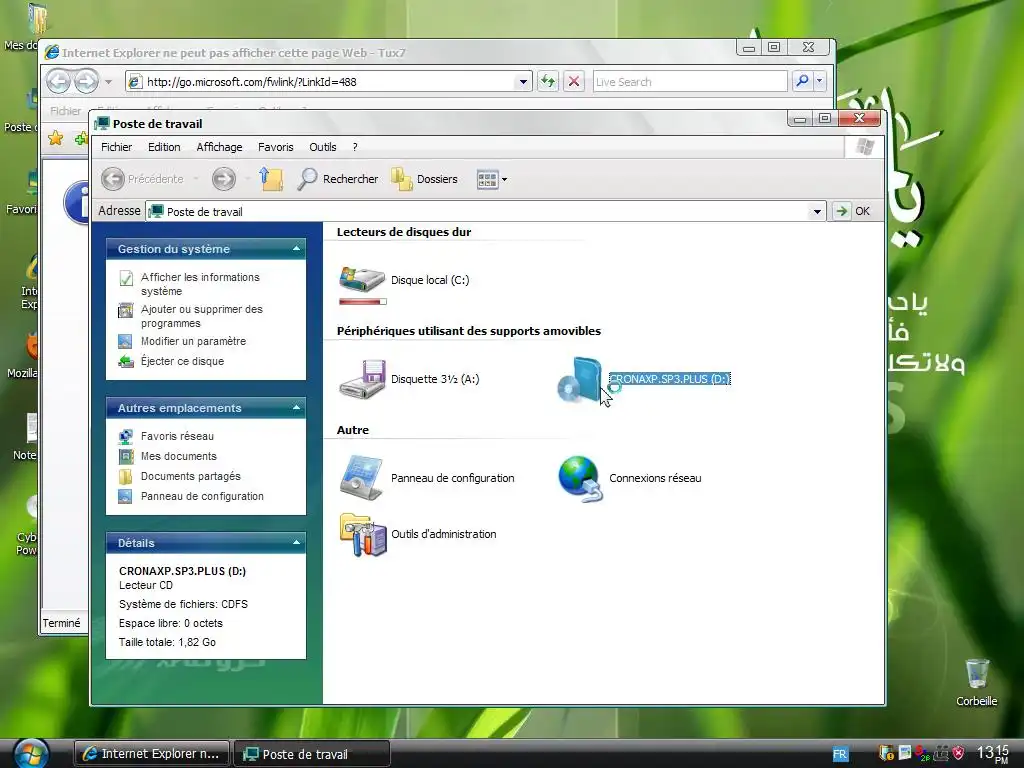
Task: Click Live Search magnifier button
Action: [x=802, y=81]
